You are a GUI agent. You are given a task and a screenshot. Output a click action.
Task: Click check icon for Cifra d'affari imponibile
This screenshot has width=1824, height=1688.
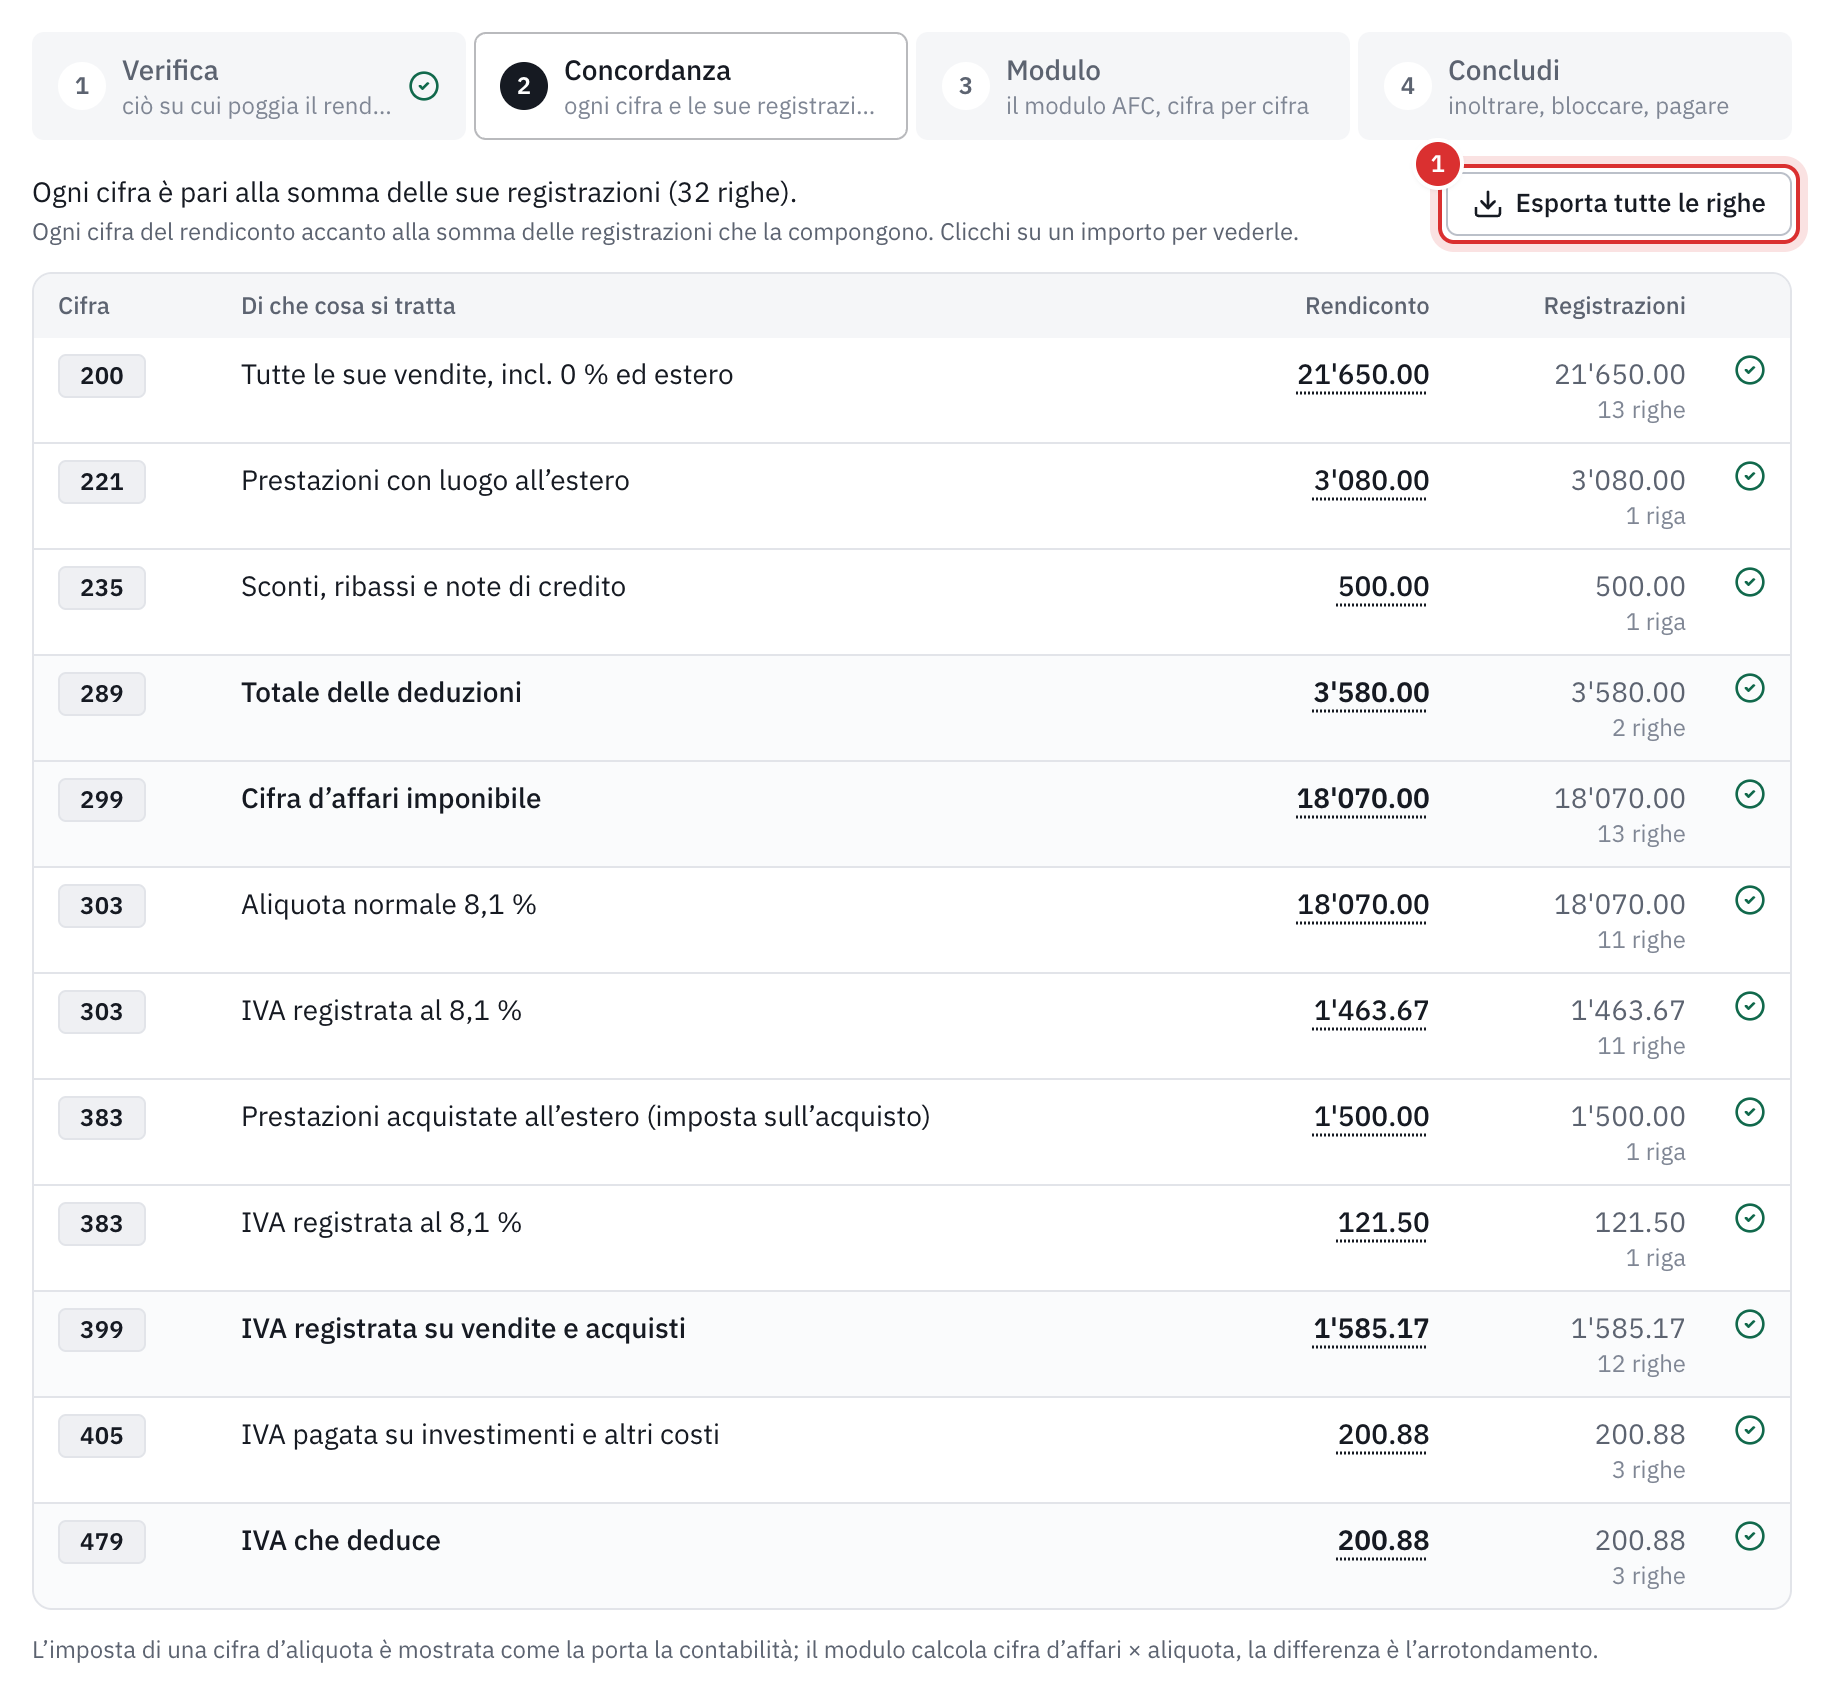1750,795
